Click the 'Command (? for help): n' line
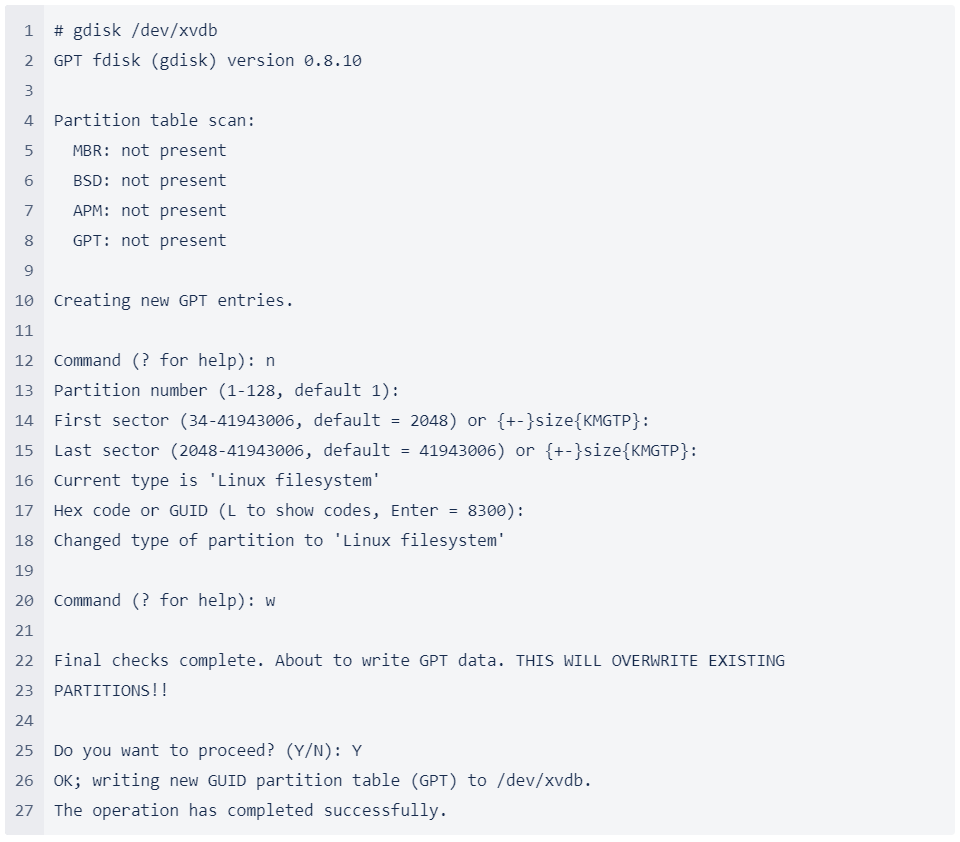This screenshot has height=842, width=960. [x=164, y=360]
